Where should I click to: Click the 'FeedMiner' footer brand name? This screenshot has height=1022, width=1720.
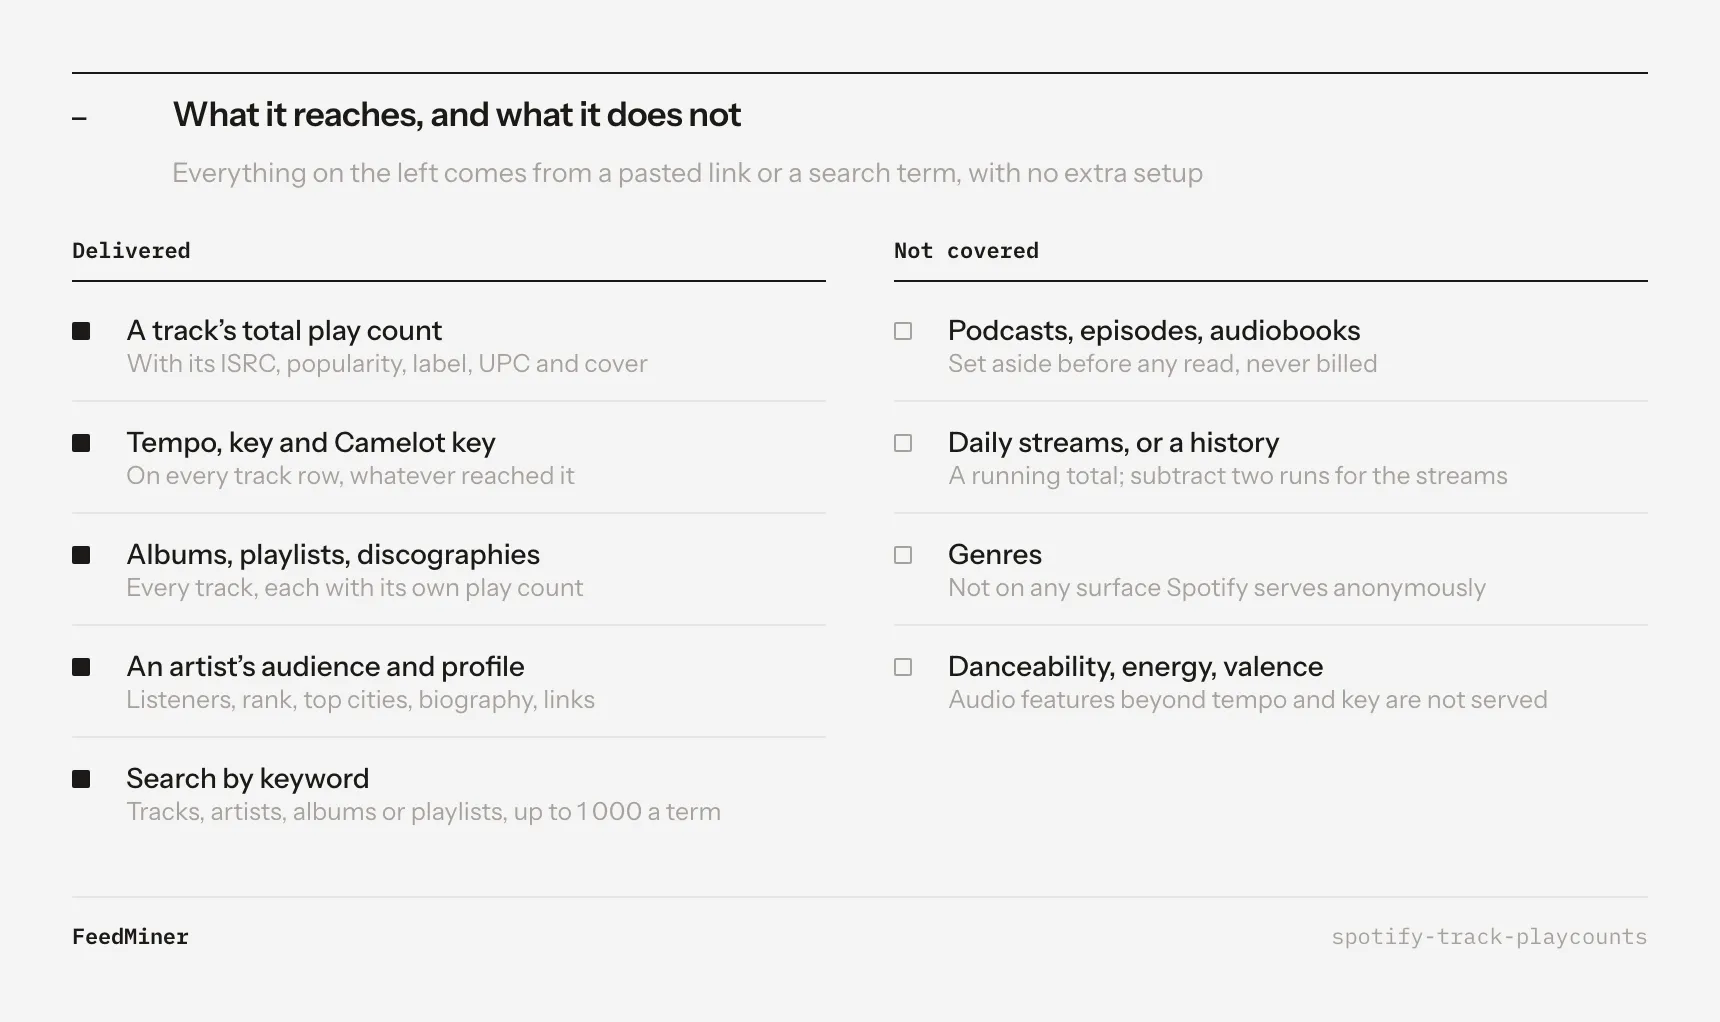click(130, 937)
